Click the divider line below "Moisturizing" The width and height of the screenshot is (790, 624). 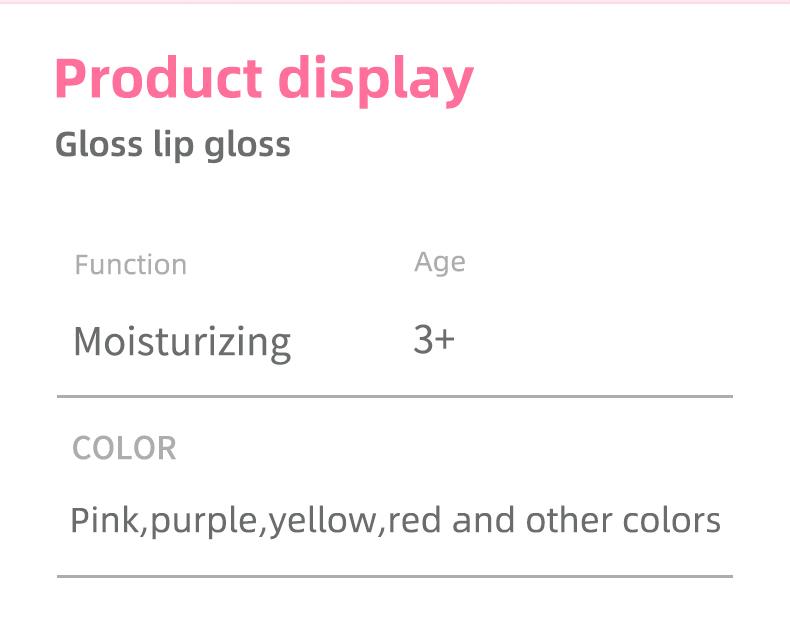tap(395, 396)
